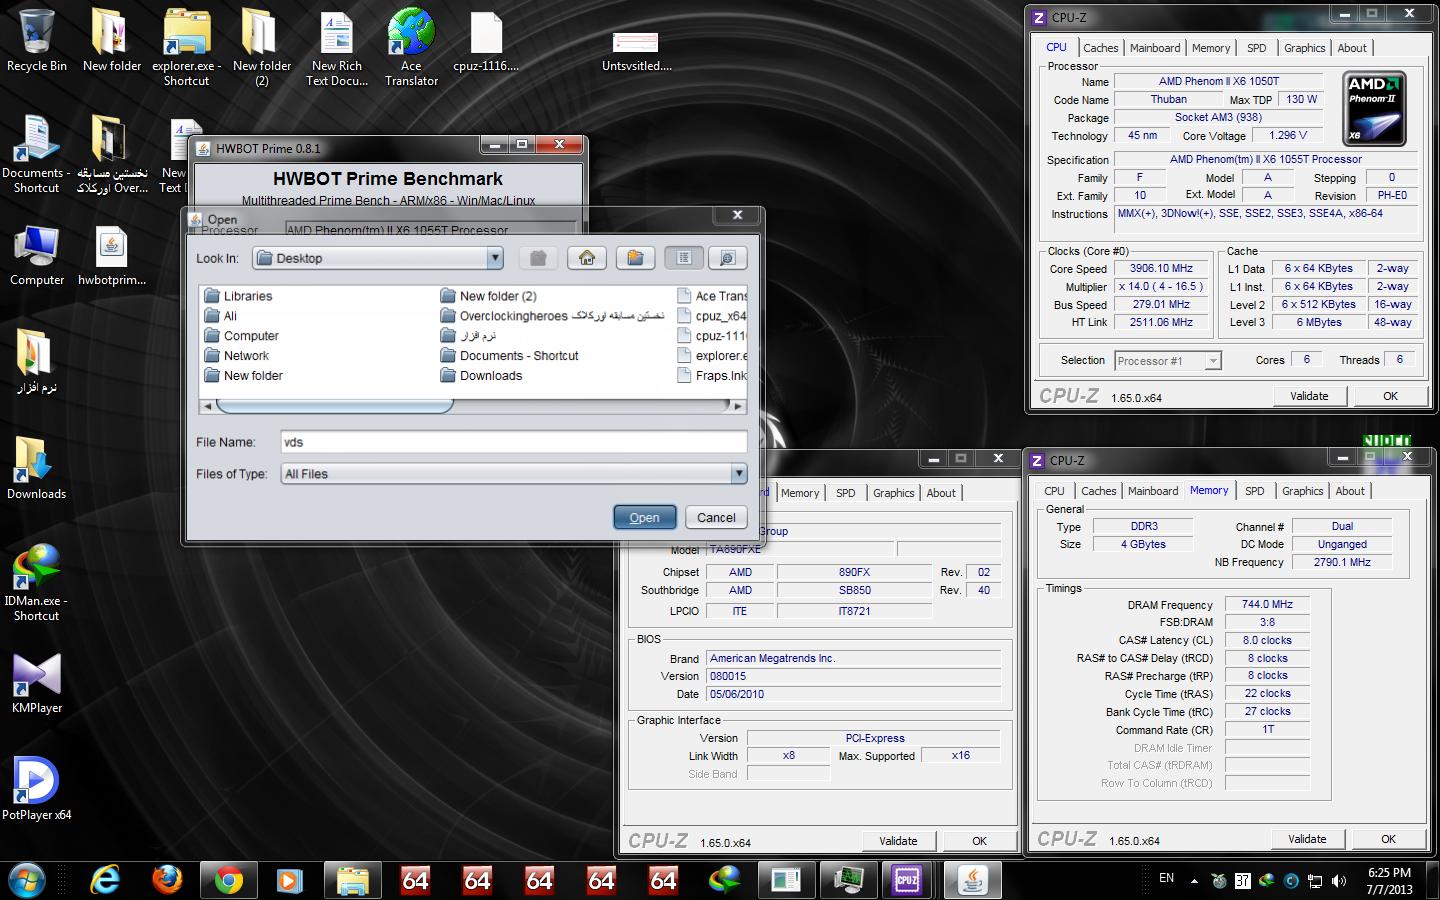Image resolution: width=1440 pixels, height=900 pixels.
Task: Click the Java HWBOT Prime taskbar icon
Action: 971,880
